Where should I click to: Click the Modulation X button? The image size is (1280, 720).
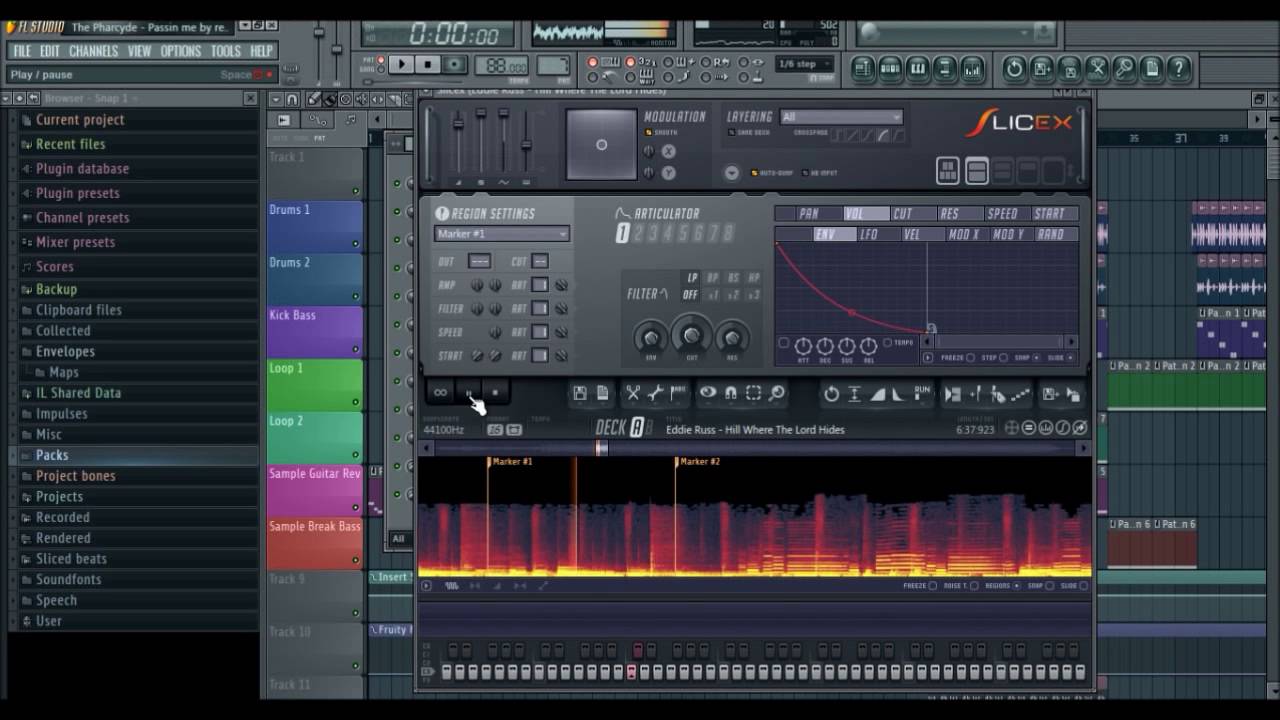pyautogui.click(x=668, y=151)
